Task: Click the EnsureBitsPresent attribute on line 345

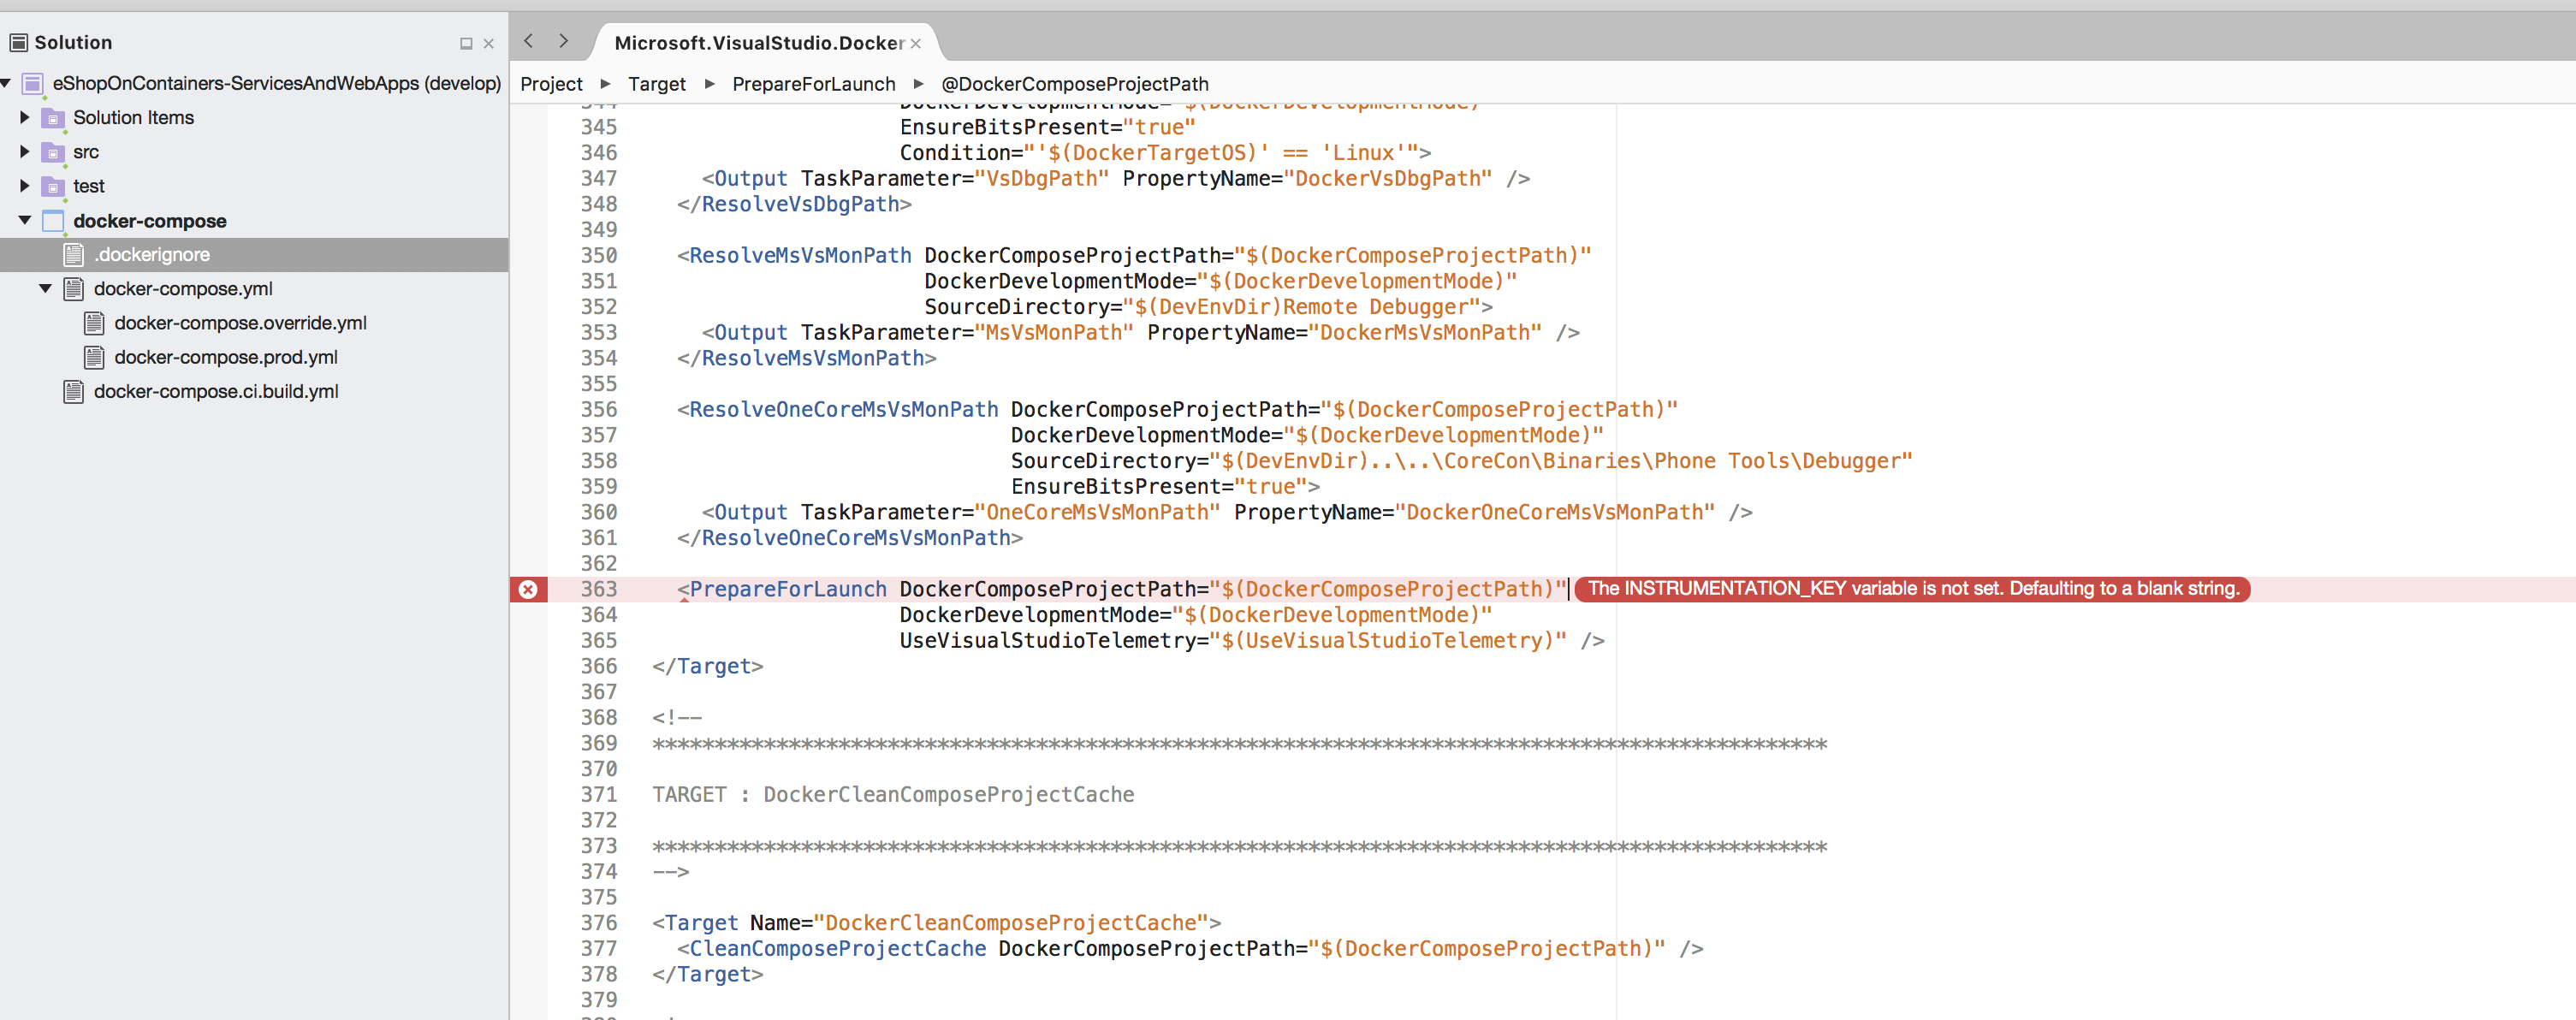Action: [1005, 127]
